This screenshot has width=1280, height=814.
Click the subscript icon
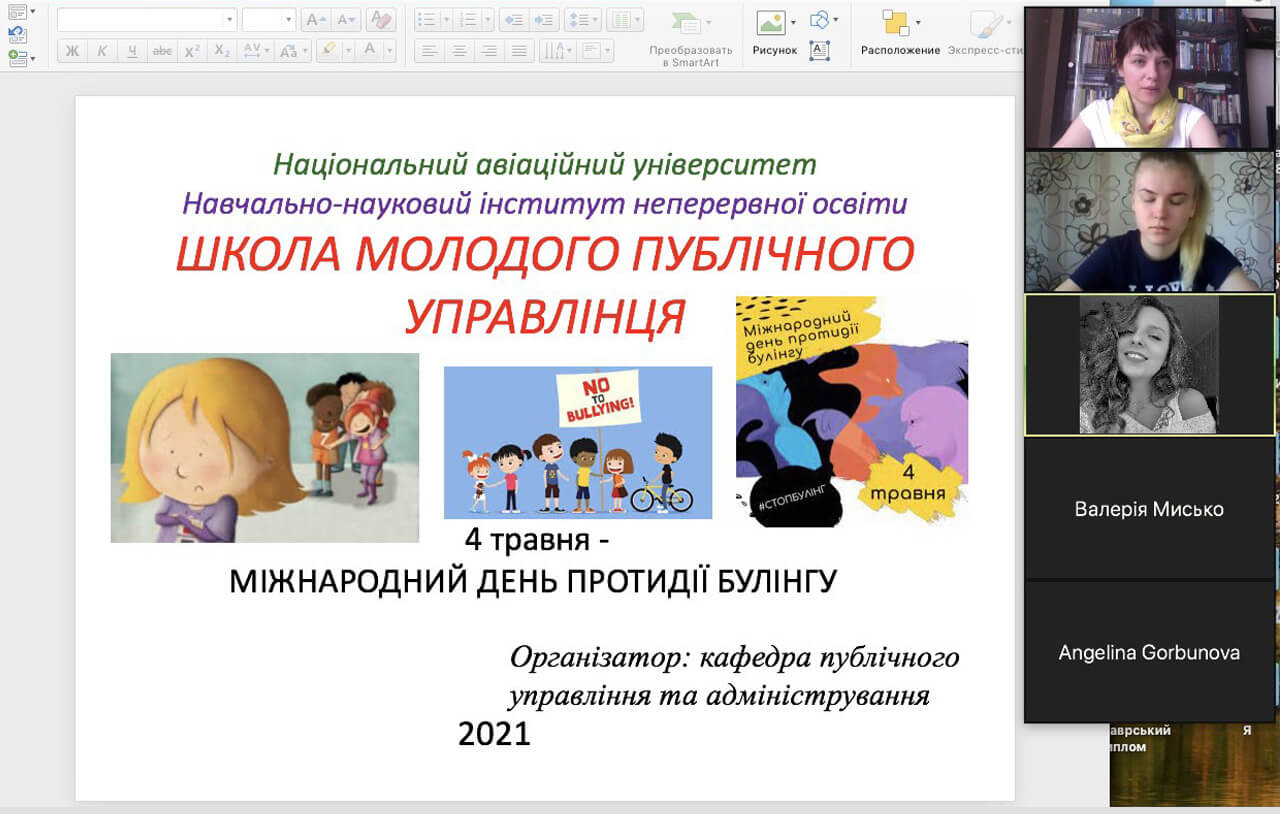(222, 51)
